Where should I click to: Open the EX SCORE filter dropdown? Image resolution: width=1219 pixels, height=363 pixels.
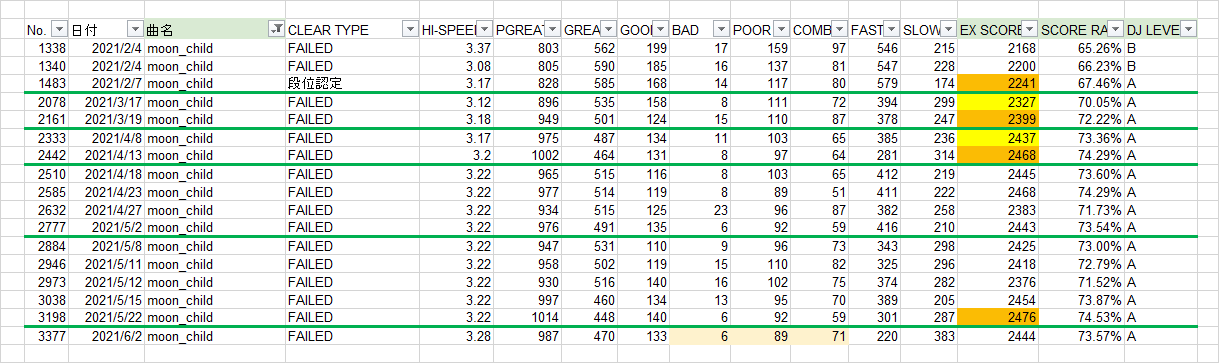tap(1029, 30)
